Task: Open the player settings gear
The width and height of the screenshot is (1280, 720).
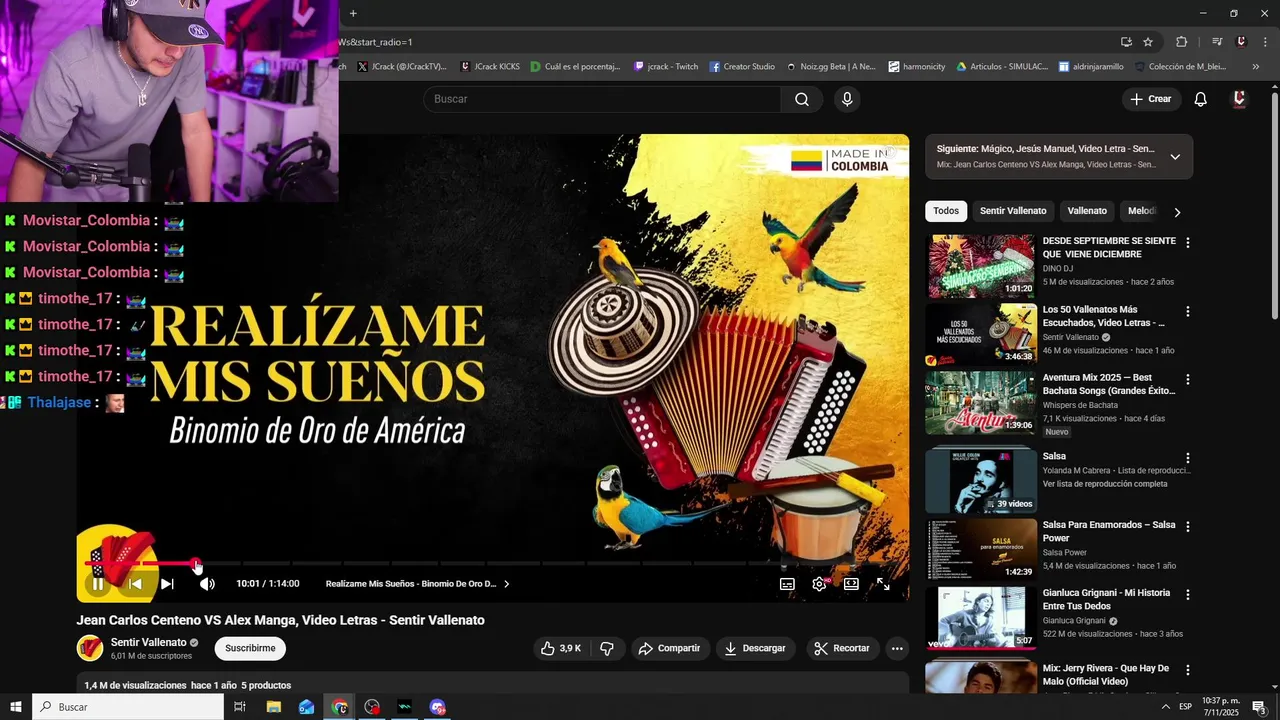Action: point(819,584)
